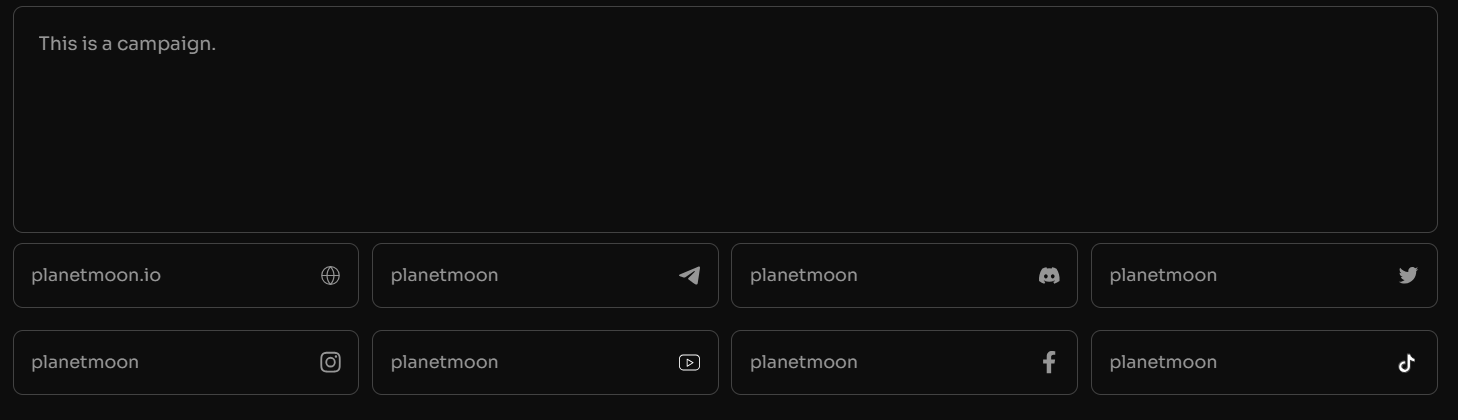Click the YouTube channel planetmoon text
Image resolution: width=1458 pixels, height=420 pixels.
point(444,363)
